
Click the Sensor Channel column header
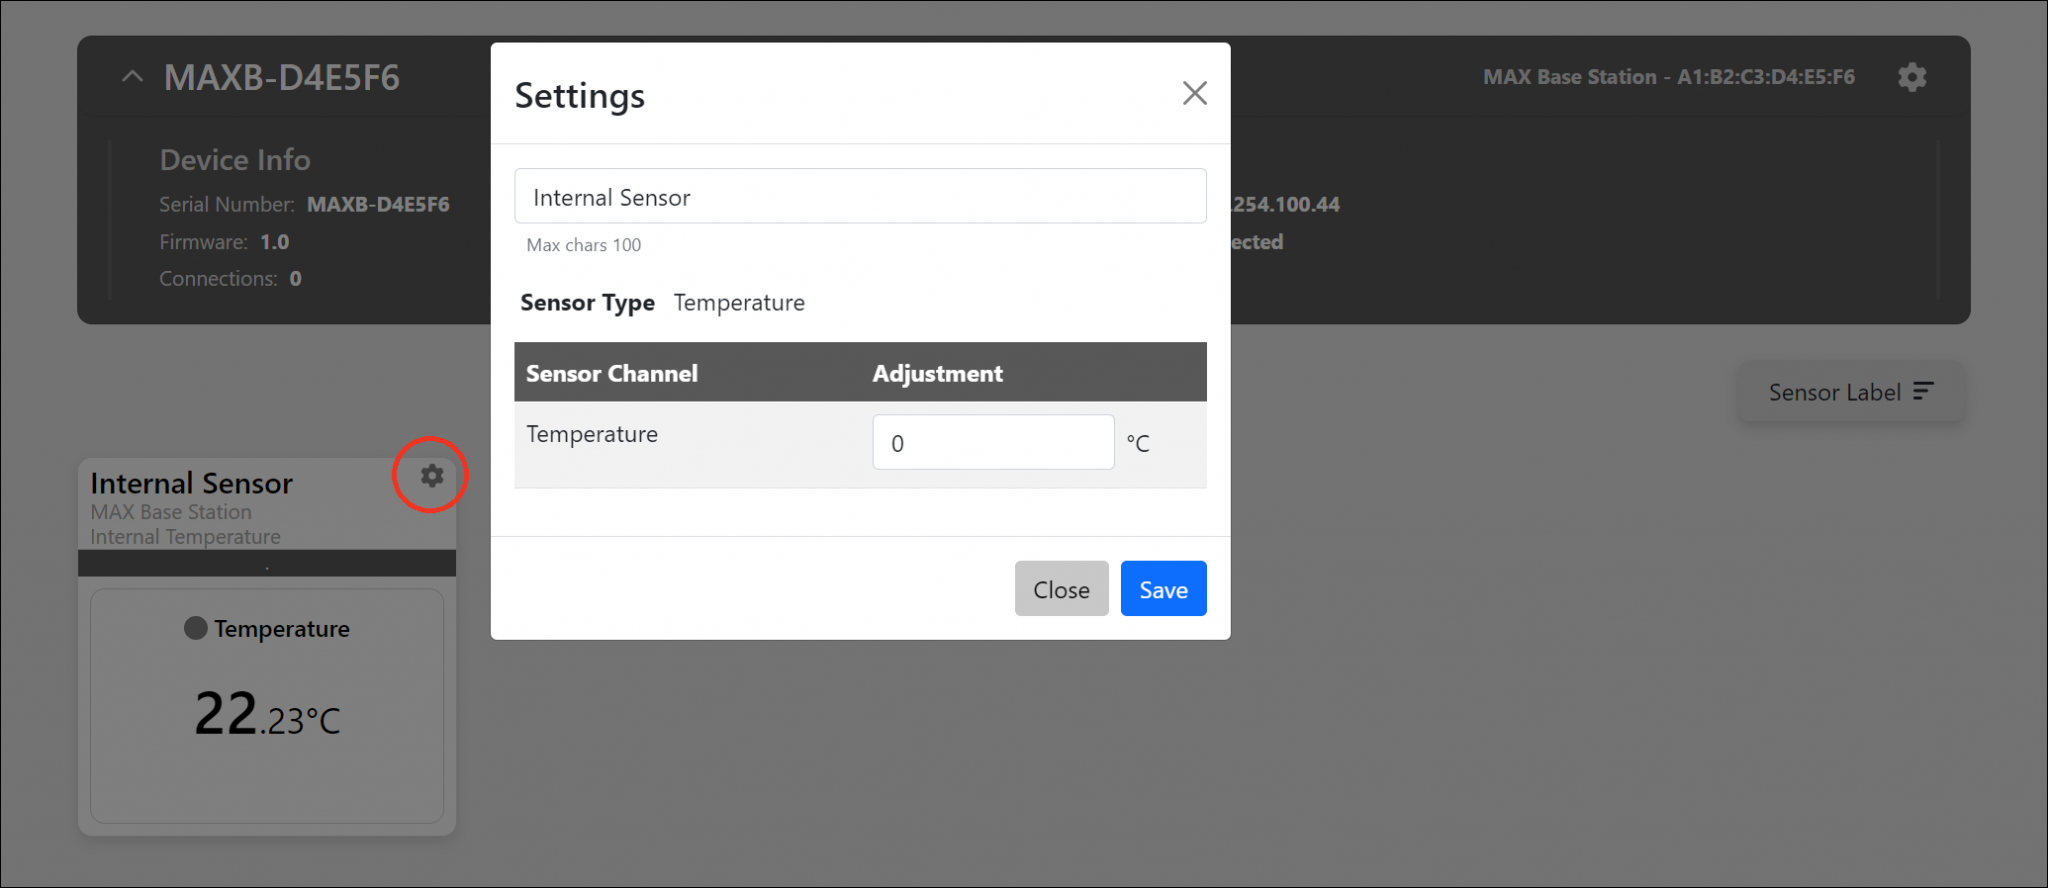[x=612, y=373]
